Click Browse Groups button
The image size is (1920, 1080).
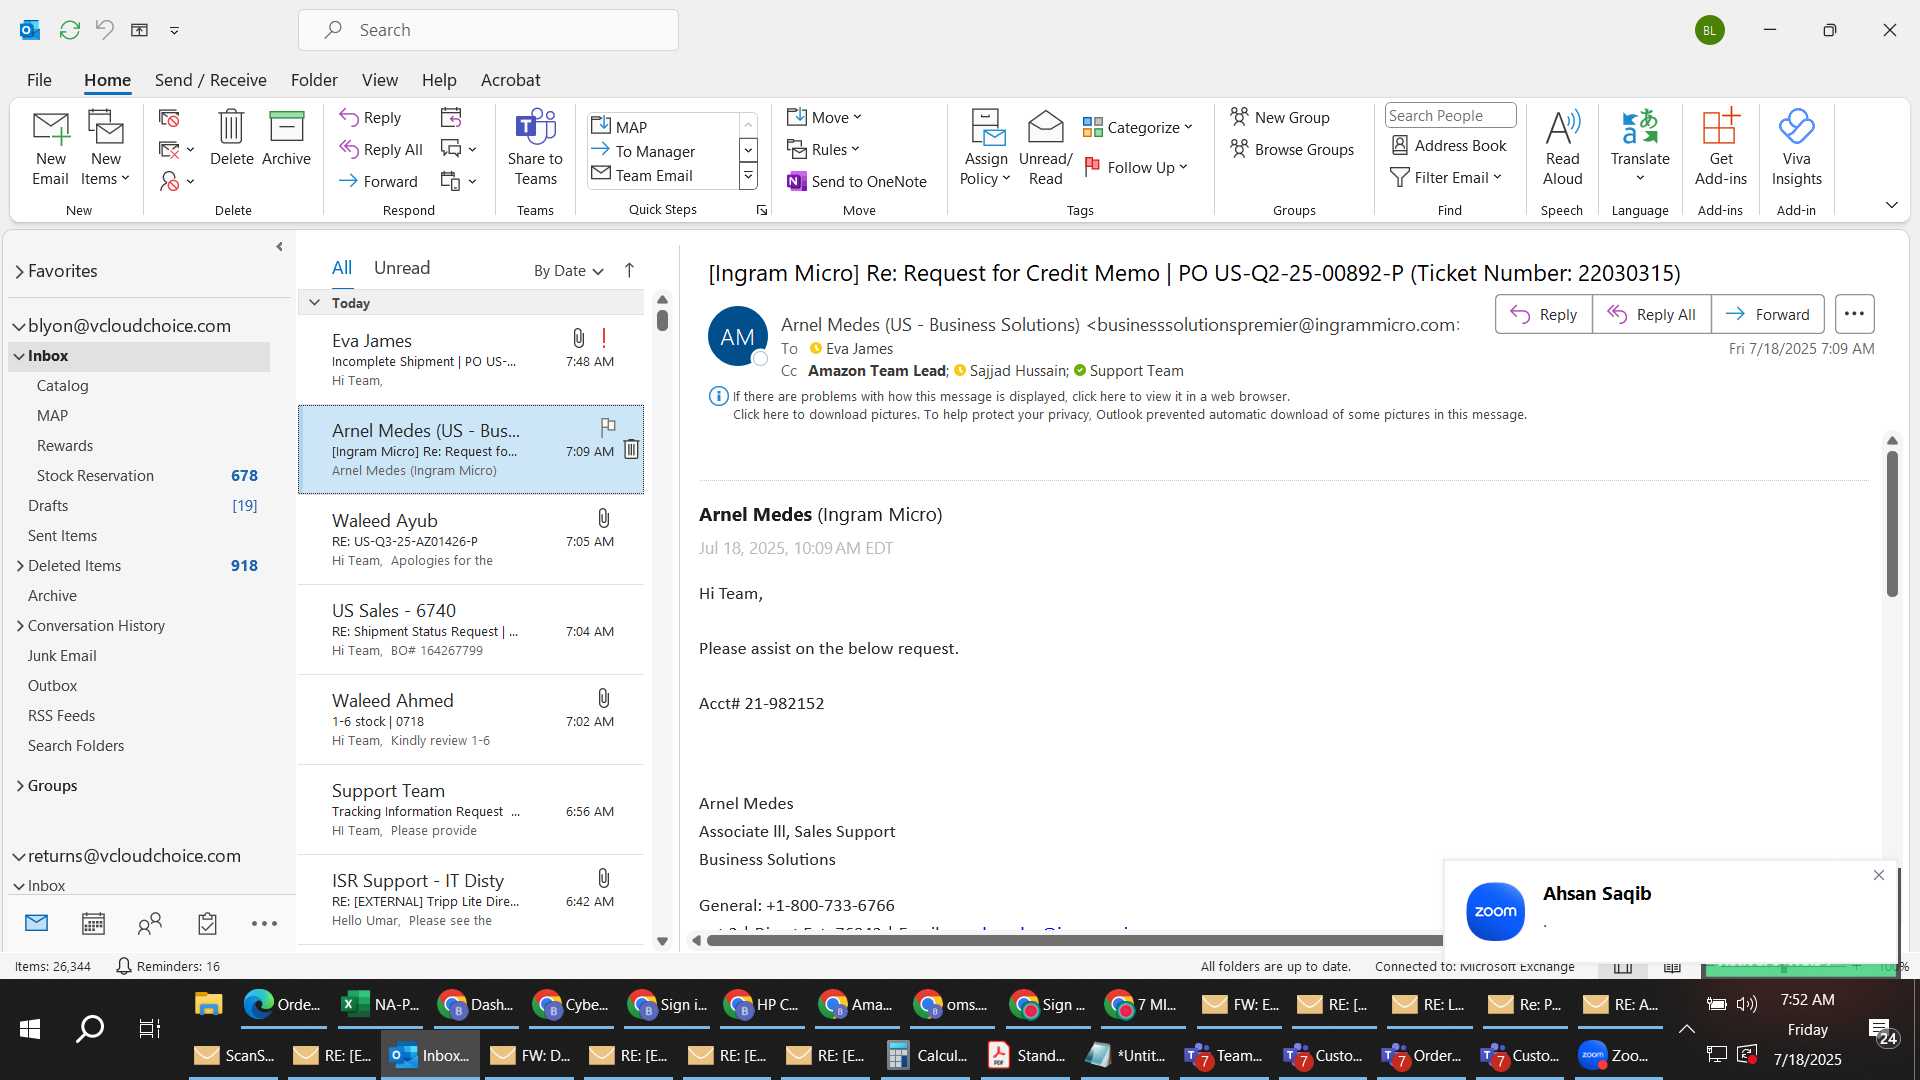click(x=1292, y=149)
